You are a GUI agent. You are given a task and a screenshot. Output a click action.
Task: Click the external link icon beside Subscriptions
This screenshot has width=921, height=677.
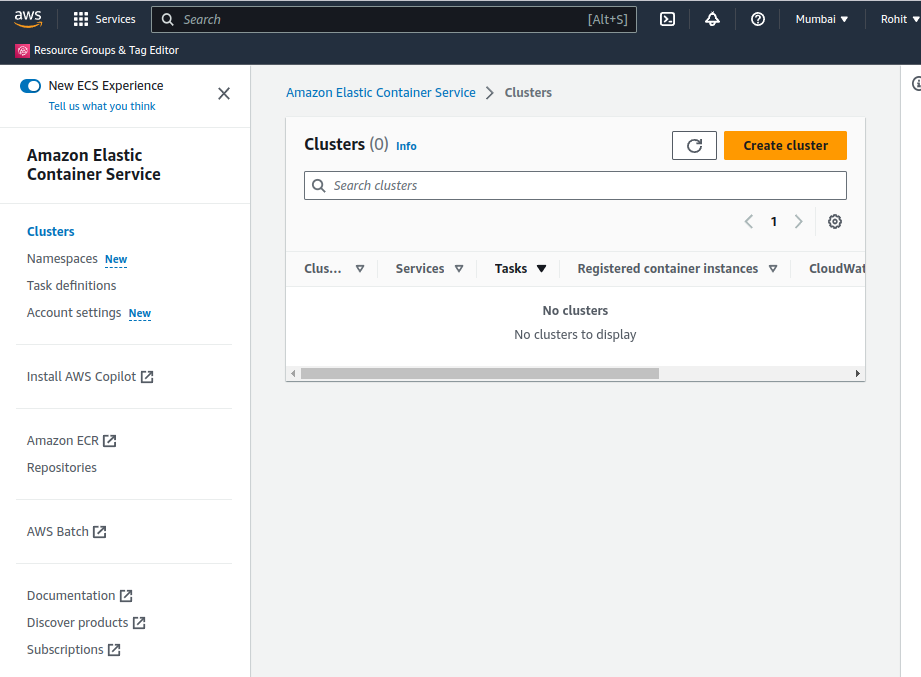coord(115,650)
